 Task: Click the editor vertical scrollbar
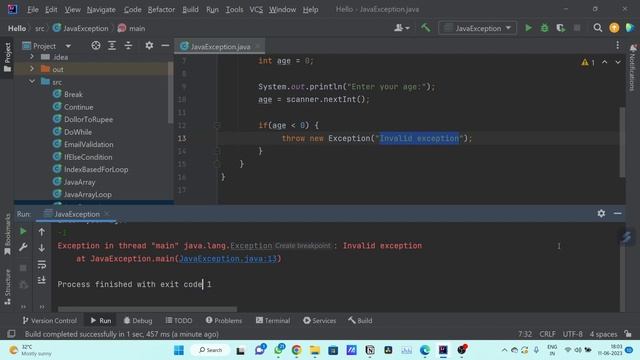coord(622,142)
